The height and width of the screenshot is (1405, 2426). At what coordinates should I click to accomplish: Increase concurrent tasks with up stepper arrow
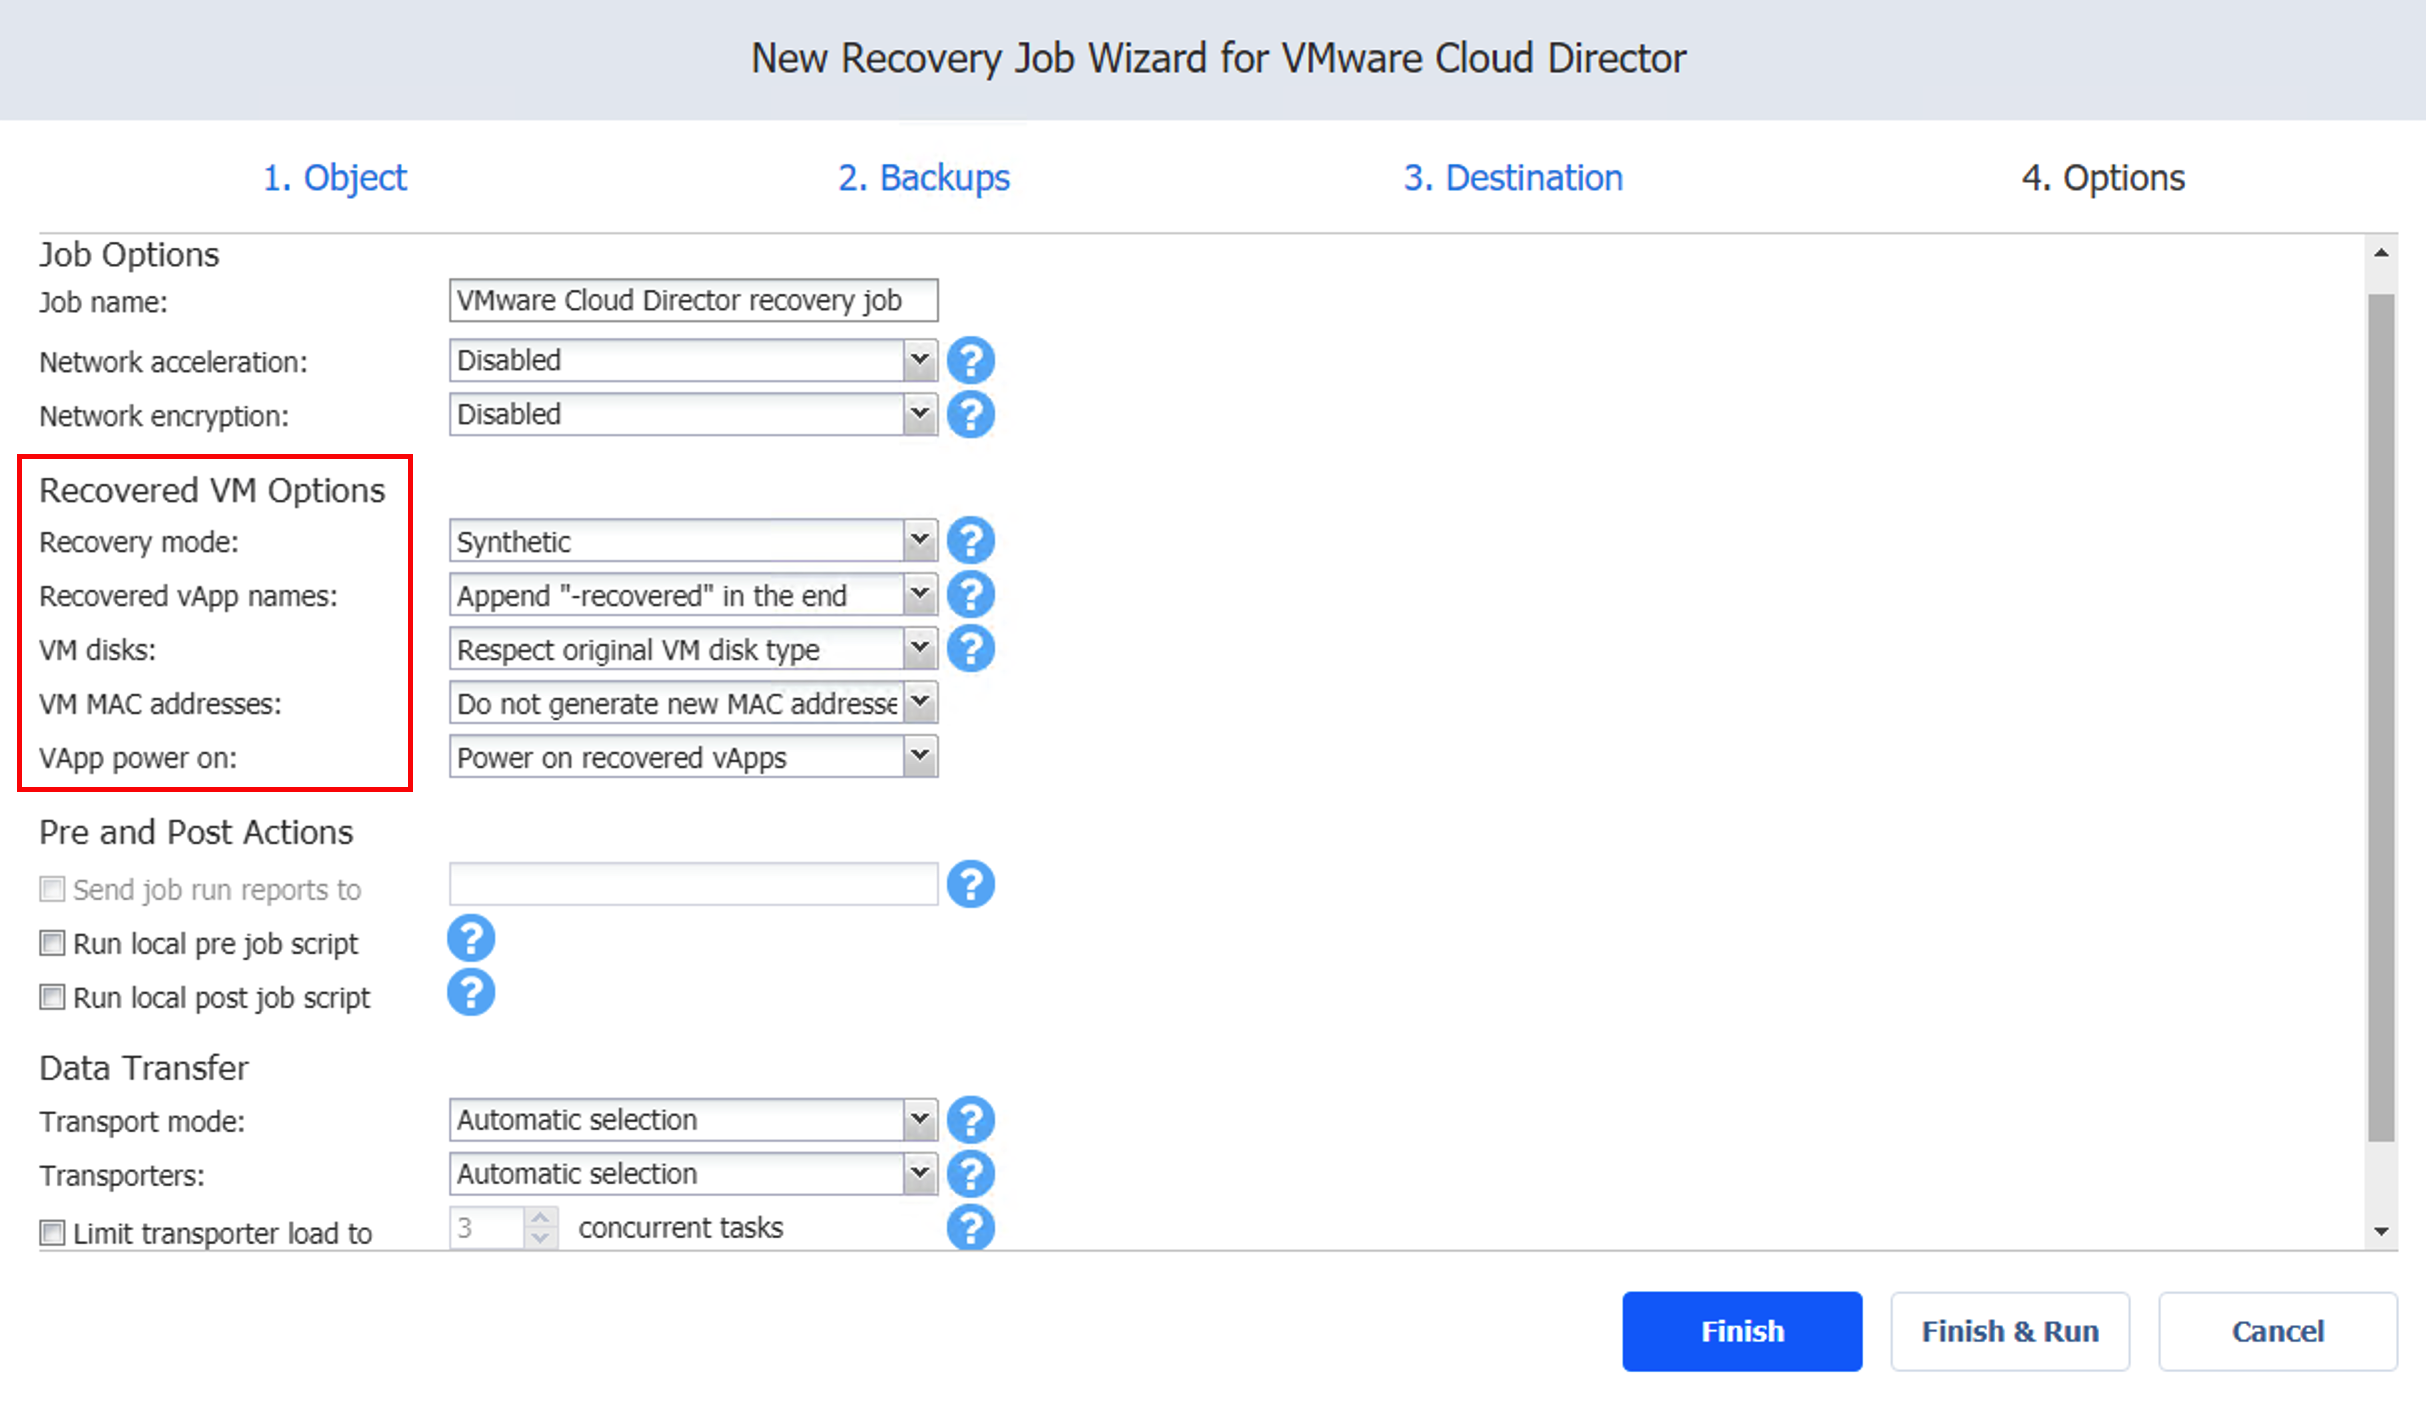tap(540, 1217)
